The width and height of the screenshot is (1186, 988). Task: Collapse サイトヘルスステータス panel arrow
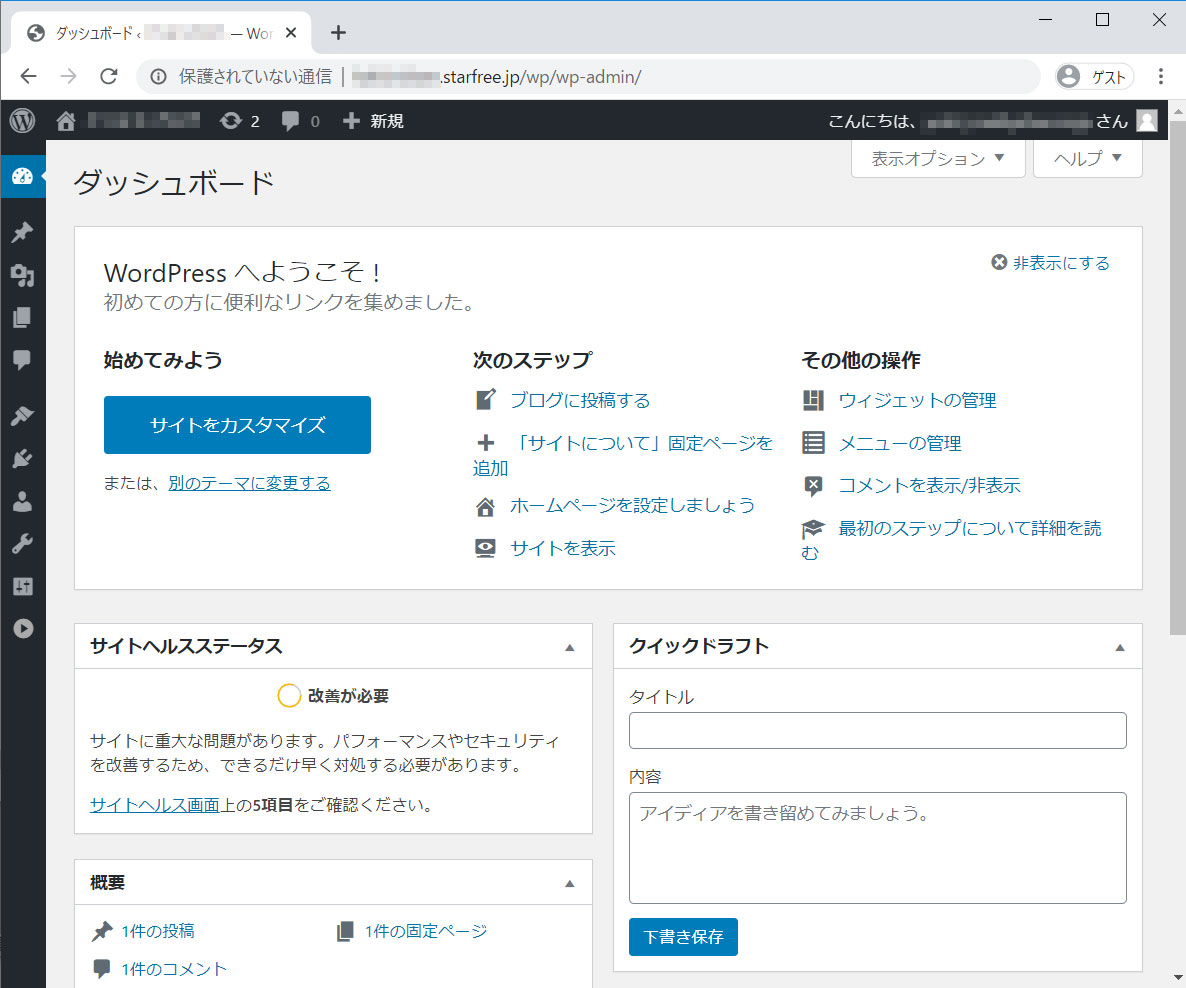pos(570,647)
